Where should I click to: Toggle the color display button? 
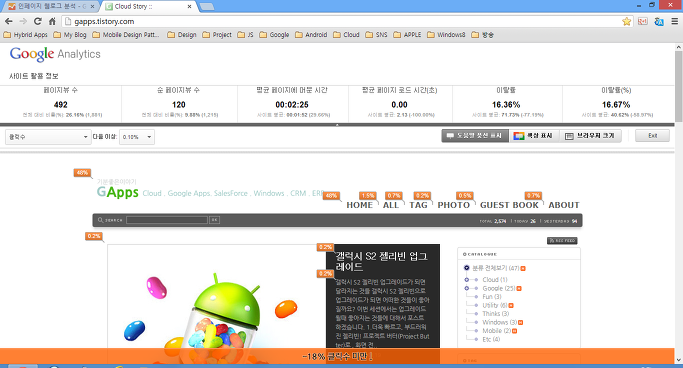pos(534,136)
